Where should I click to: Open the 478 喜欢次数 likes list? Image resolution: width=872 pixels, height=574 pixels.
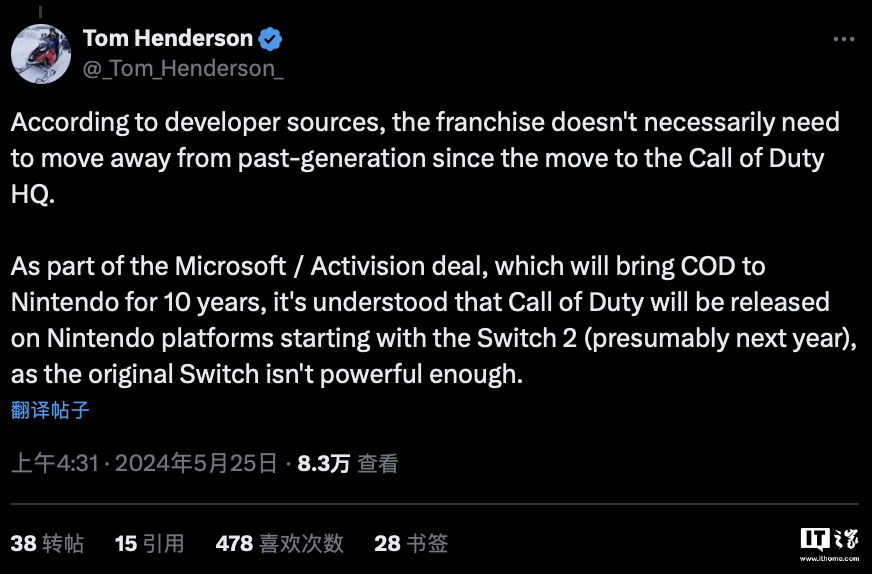280,543
